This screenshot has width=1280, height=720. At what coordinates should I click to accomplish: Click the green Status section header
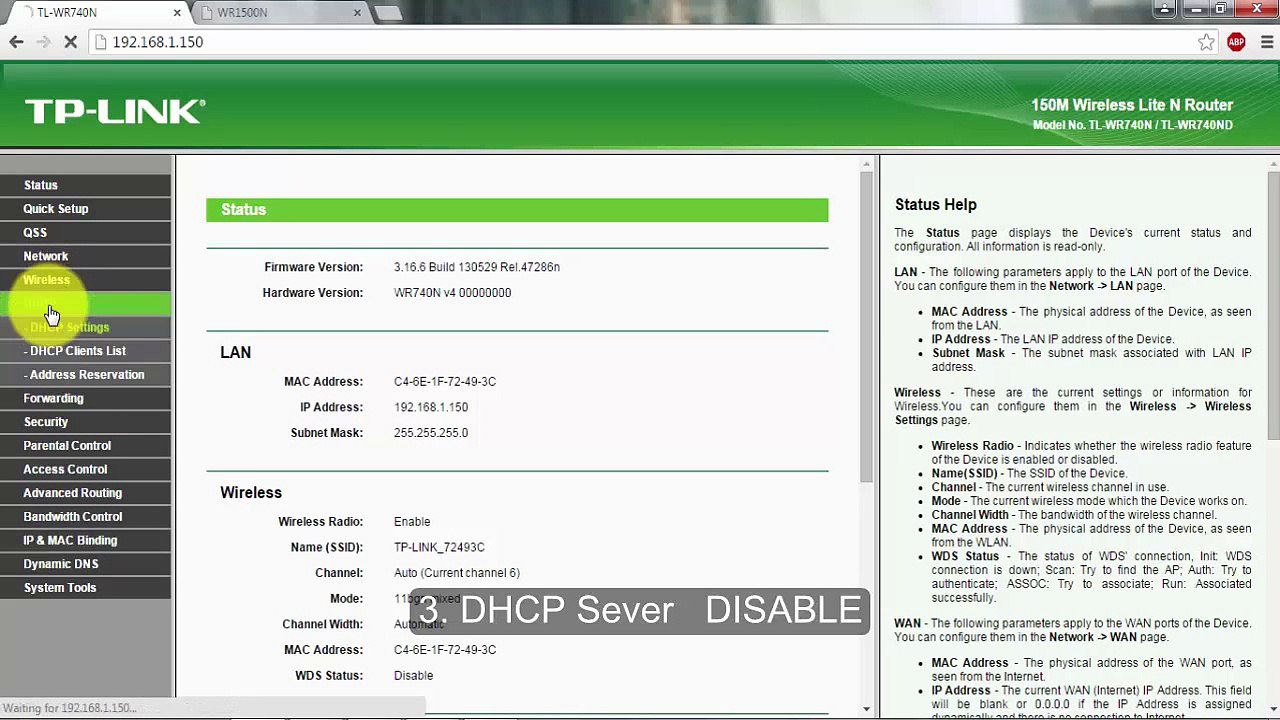click(x=517, y=210)
